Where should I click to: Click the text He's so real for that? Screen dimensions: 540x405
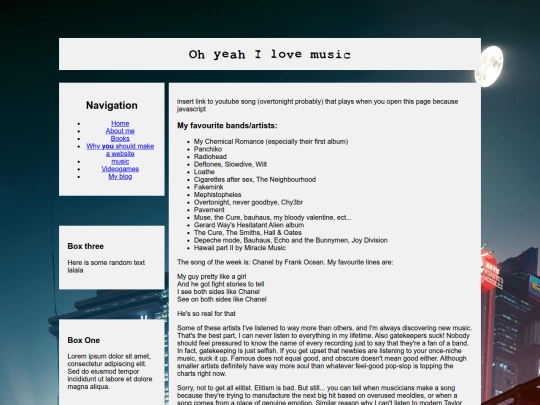pyautogui.click(x=206, y=313)
